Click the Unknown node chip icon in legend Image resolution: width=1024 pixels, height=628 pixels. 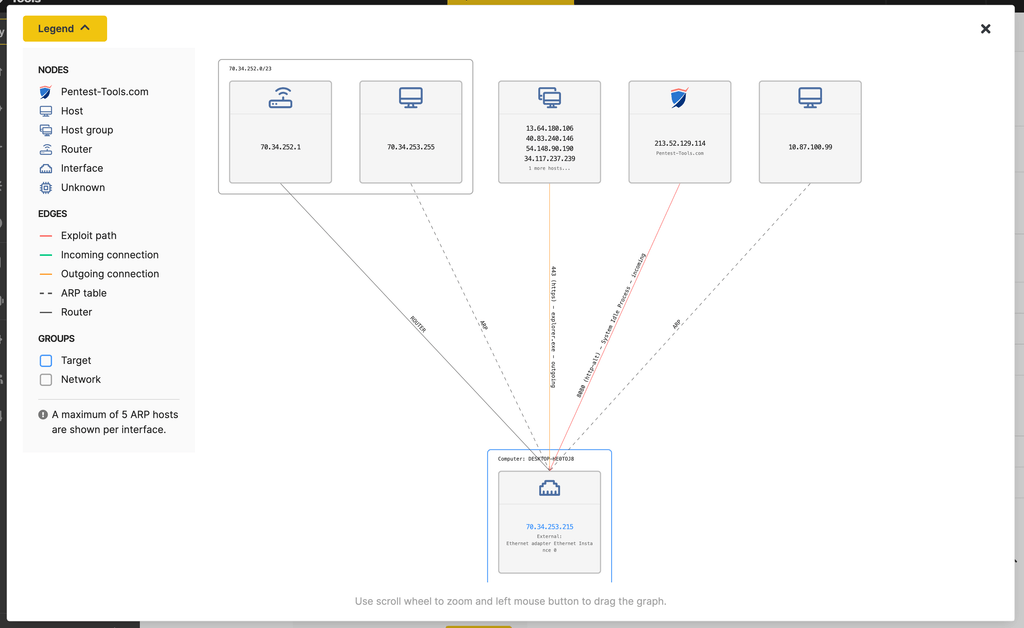44,186
